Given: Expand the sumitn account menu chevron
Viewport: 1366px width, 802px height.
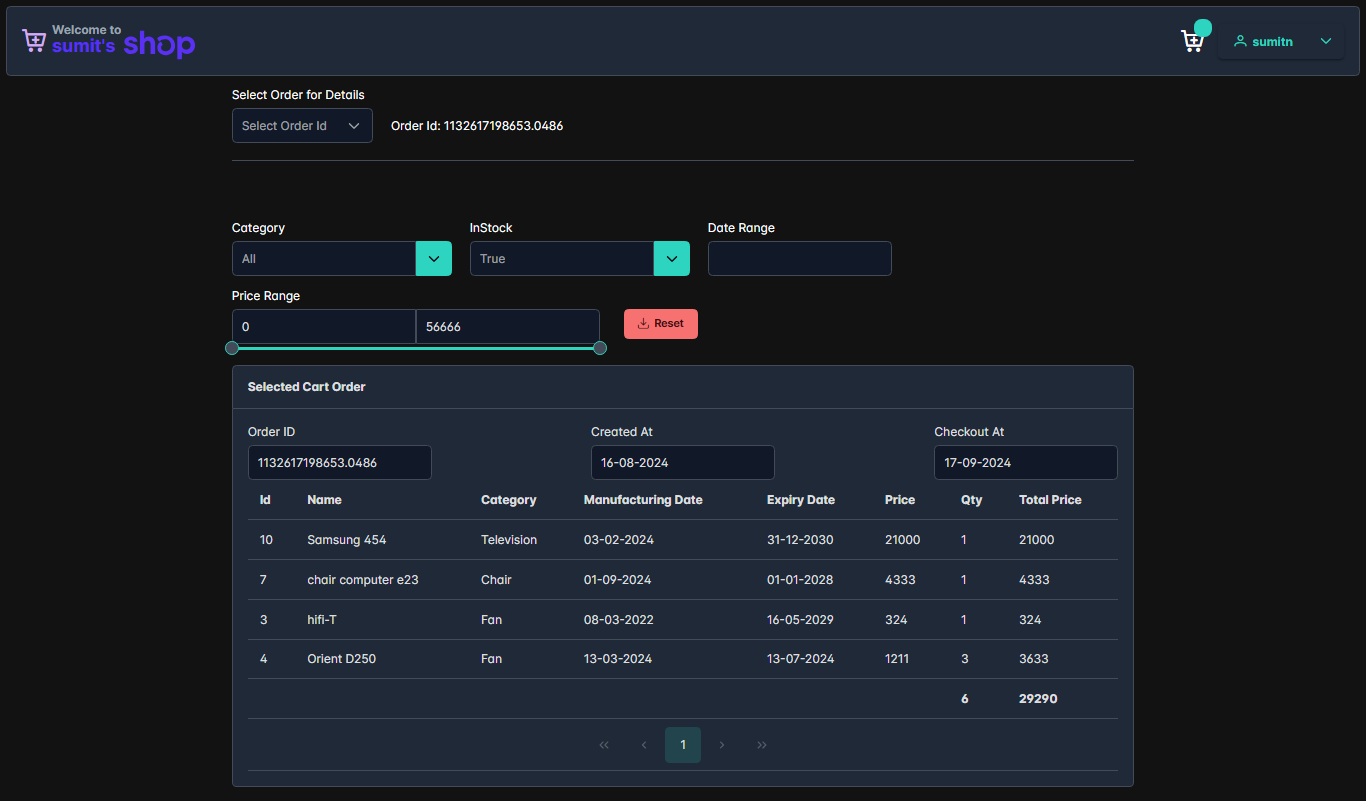Looking at the screenshot, I should (1326, 41).
